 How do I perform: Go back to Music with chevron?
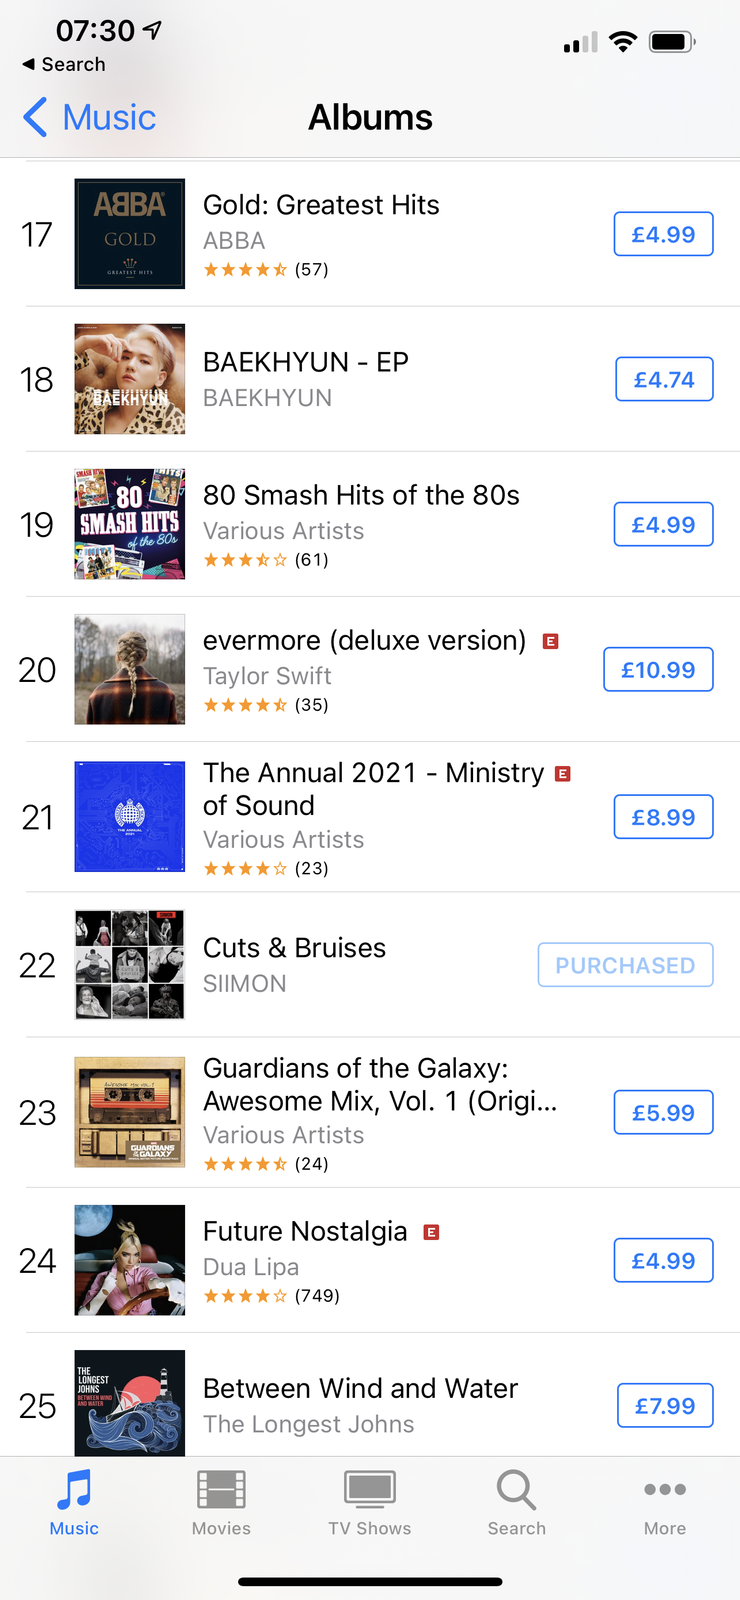[x=89, y=118]
